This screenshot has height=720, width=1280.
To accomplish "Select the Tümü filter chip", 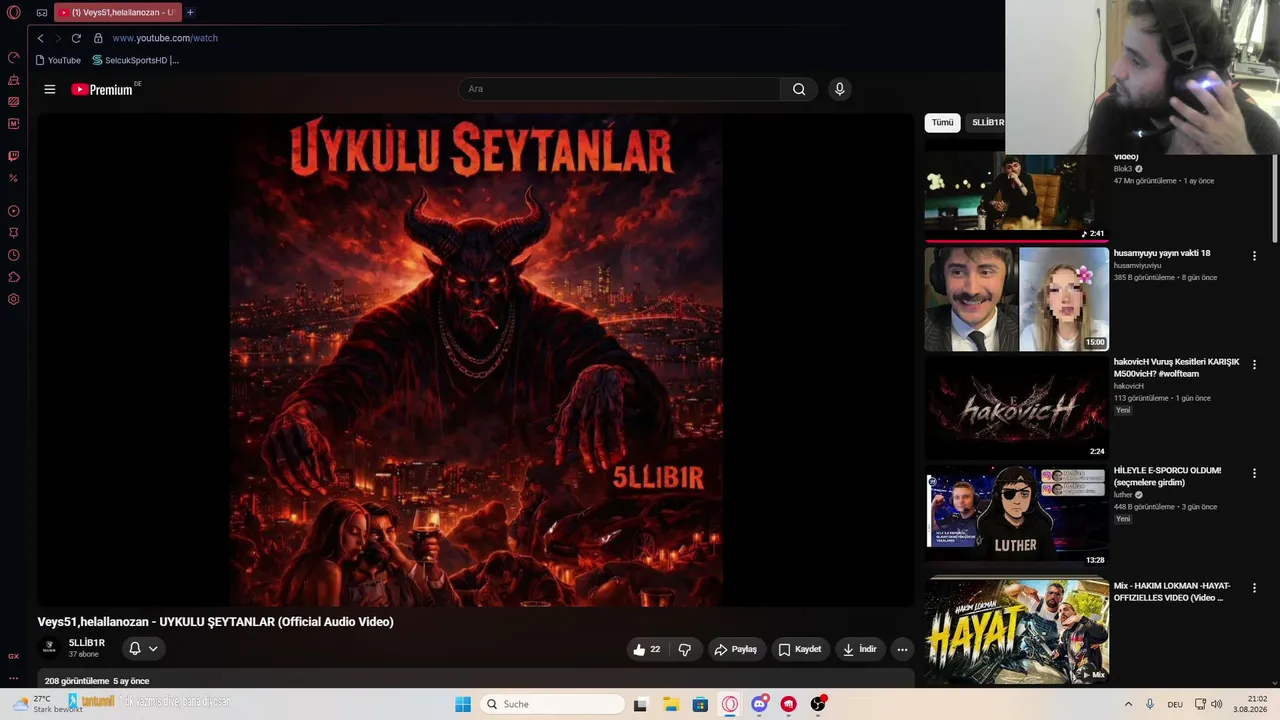I will click(x=943, y=122).
